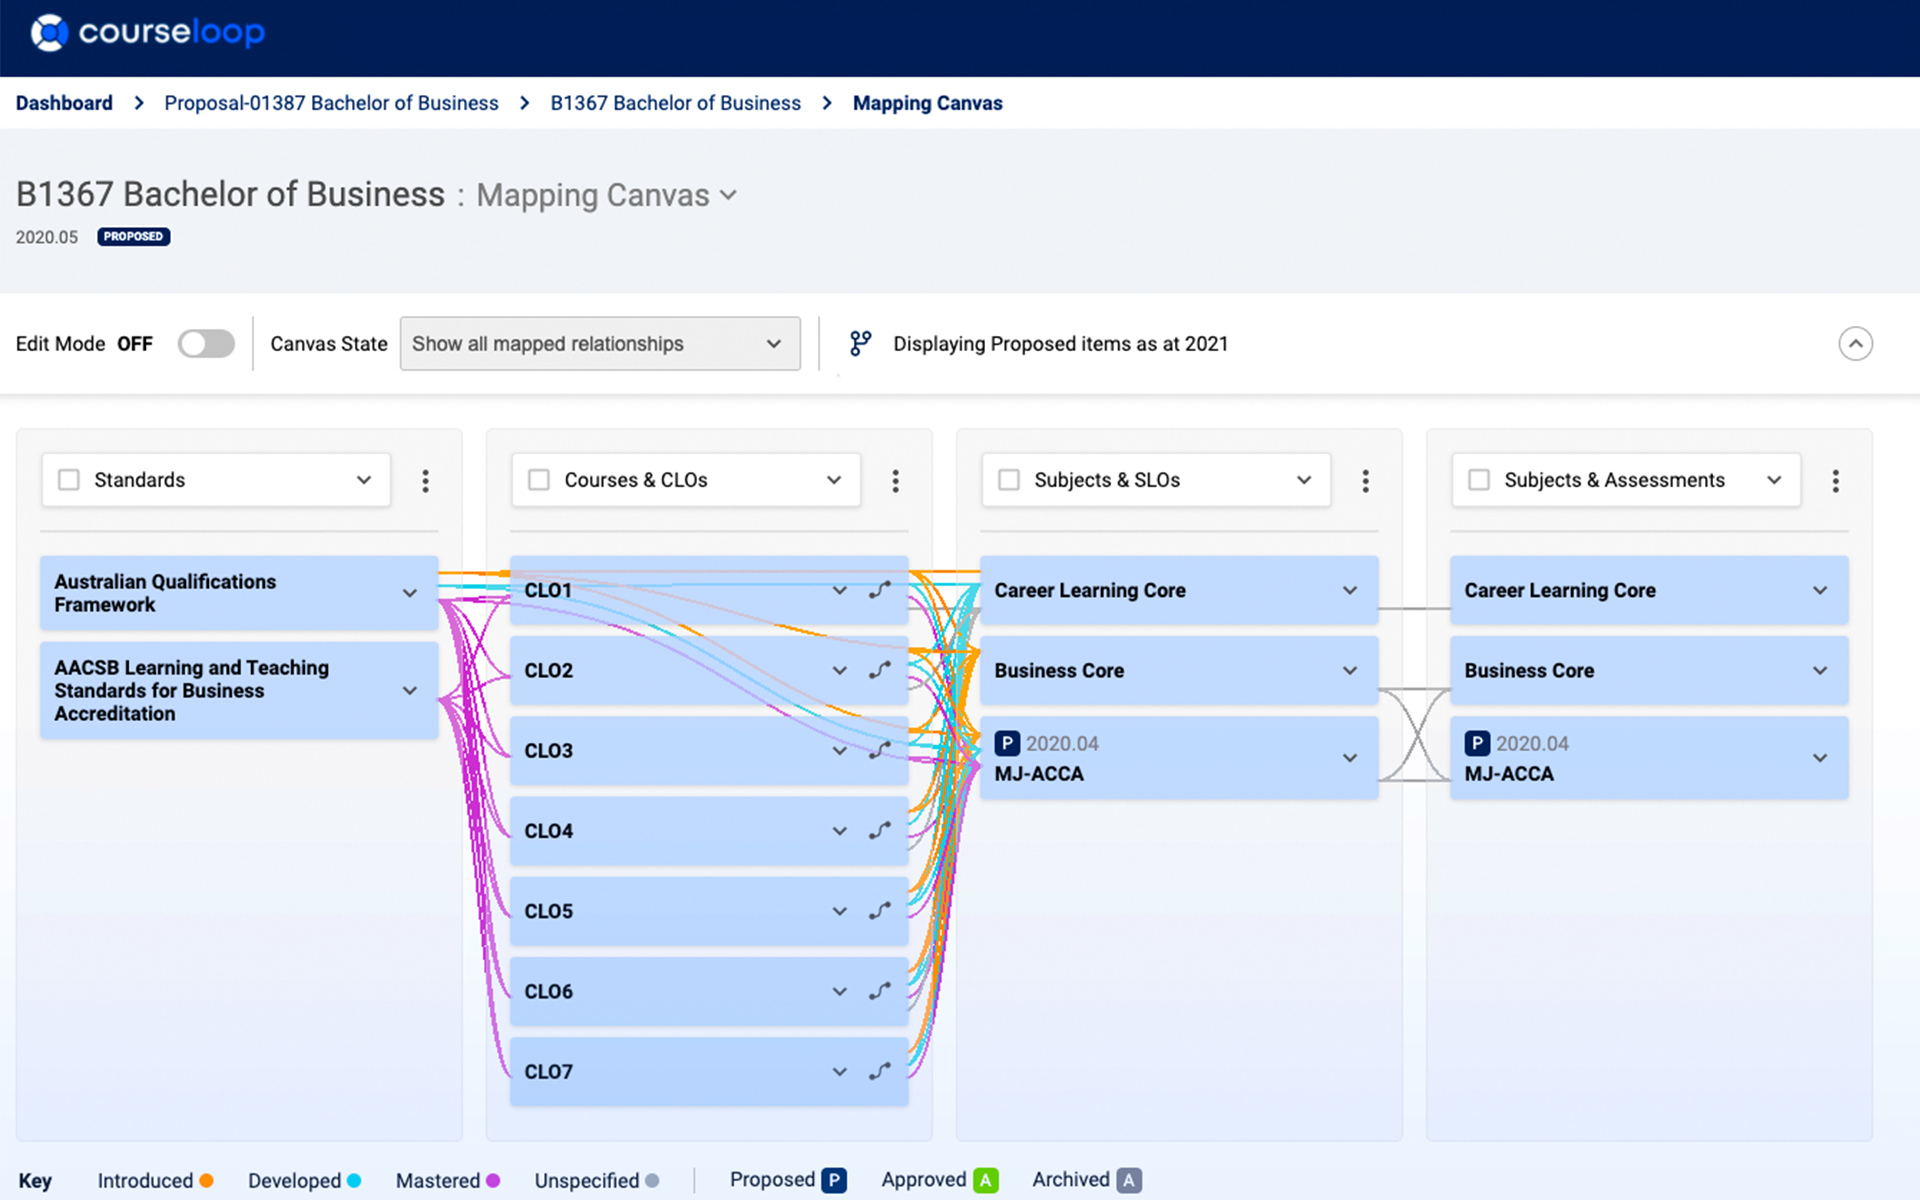
Task: Check the Subjects & Assessments checkbox
Action: pos(1479,480)
